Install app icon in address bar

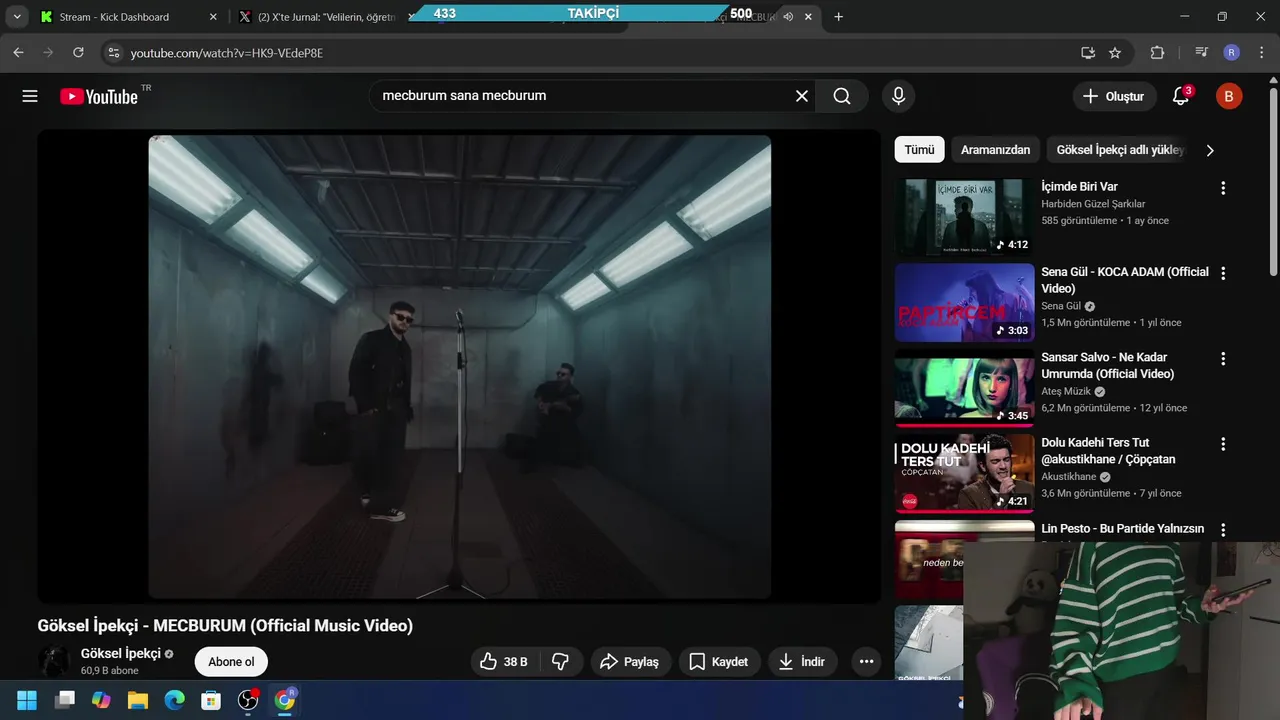(x=1088, y=52)
